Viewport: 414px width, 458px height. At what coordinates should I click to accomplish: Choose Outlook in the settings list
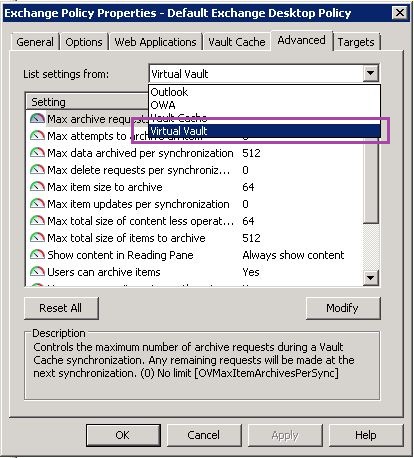pyautogui.click(x=264, y=92)
